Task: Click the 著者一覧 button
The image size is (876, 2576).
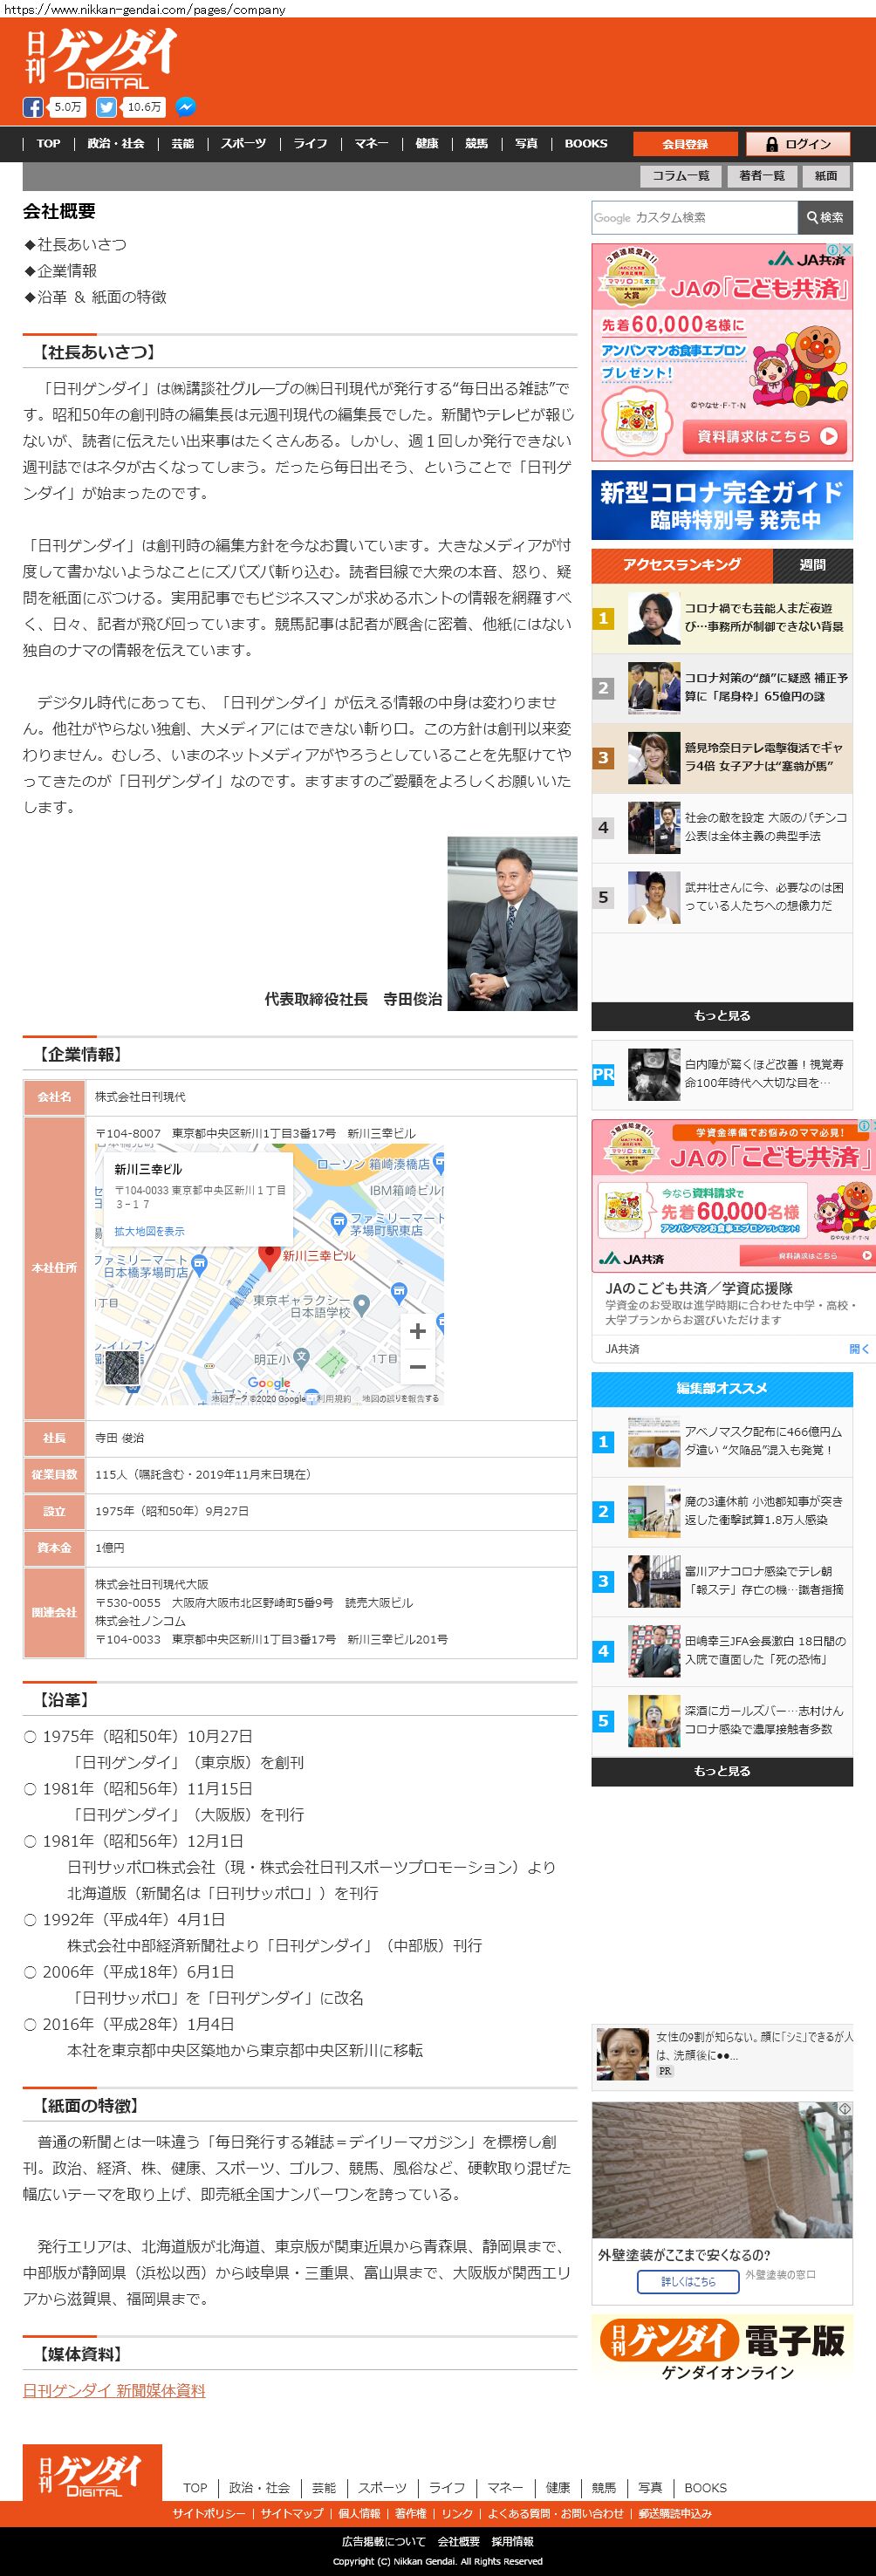Action: (762, 176)
